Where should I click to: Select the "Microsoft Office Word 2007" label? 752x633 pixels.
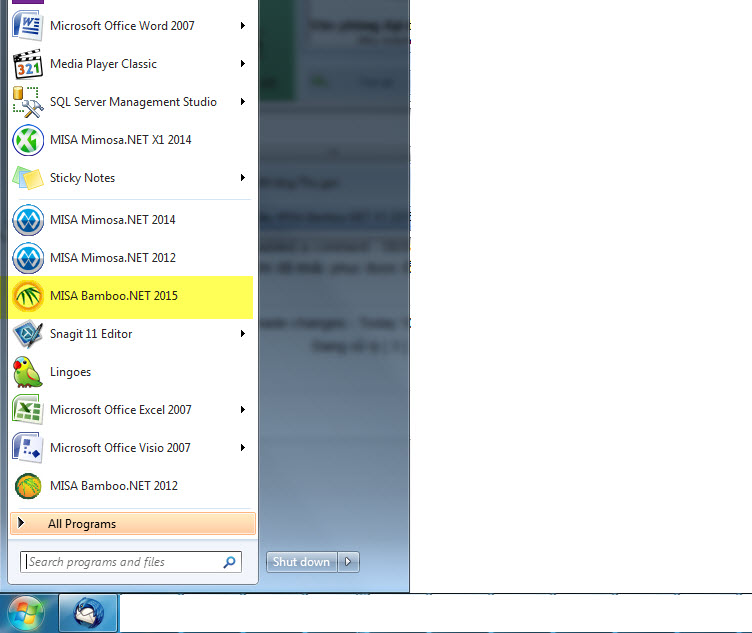122,26
